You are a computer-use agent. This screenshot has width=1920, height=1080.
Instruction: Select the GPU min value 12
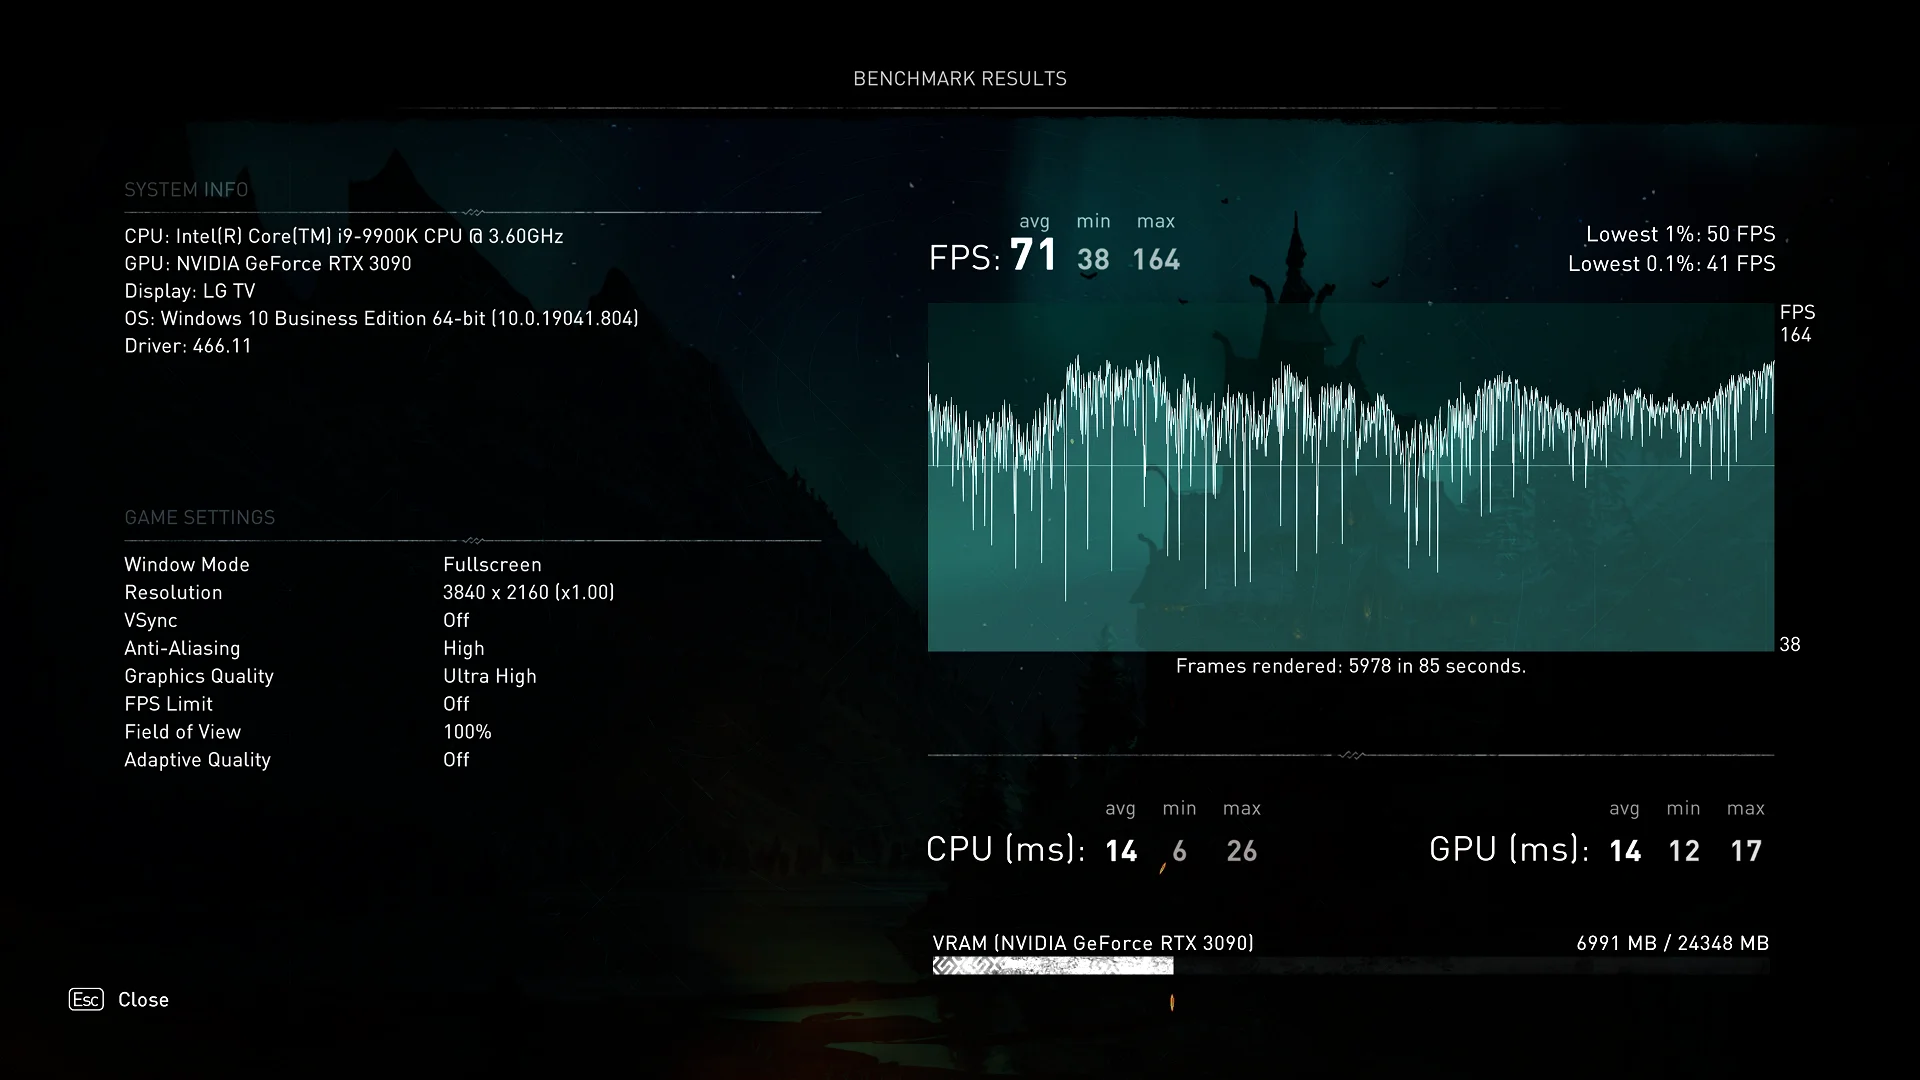[x=1684, y=851]
